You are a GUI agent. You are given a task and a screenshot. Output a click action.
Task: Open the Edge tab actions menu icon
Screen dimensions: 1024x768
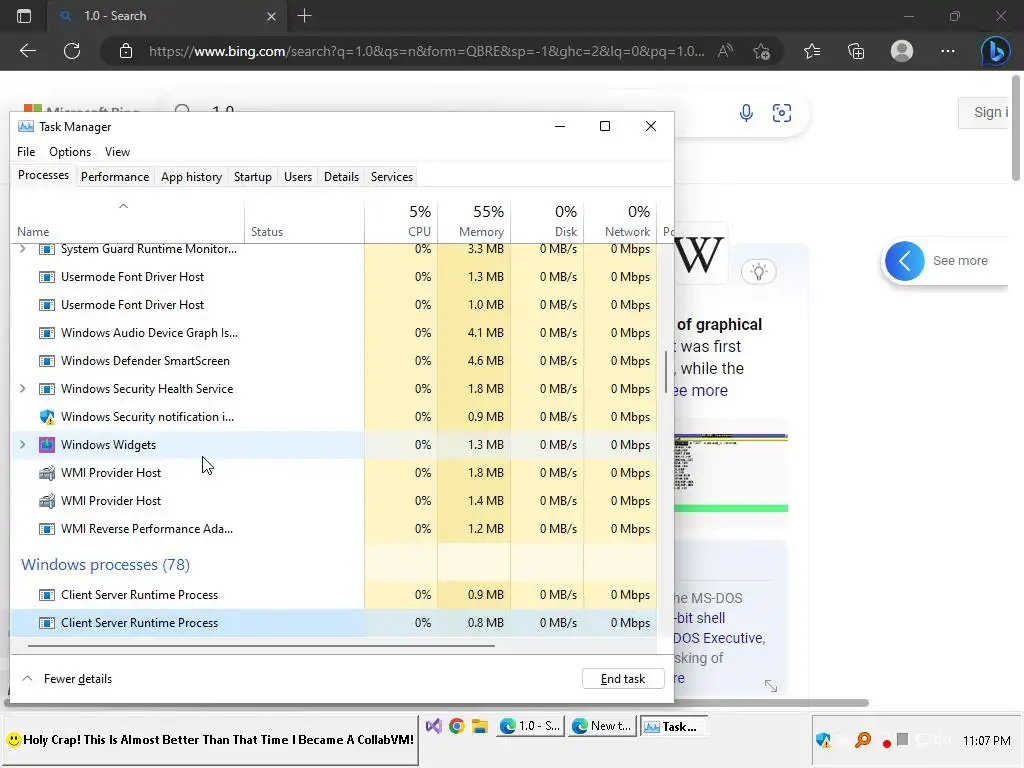(24, 16)
